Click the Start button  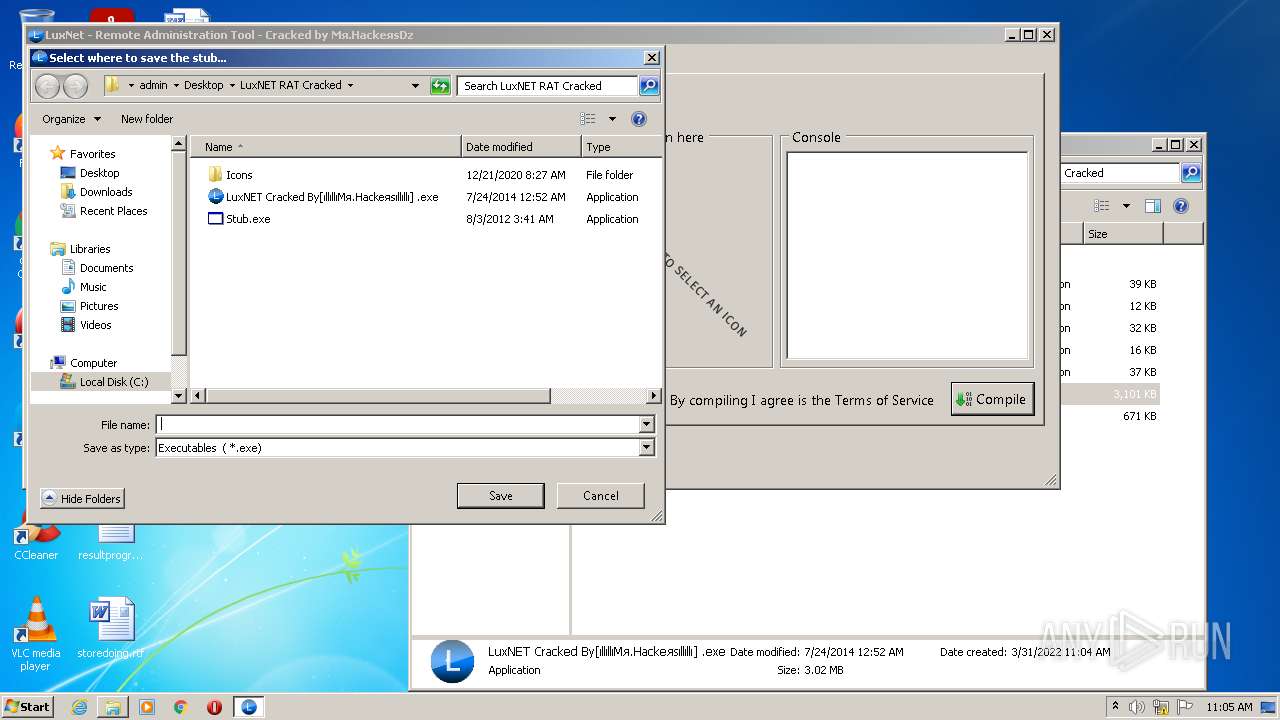coord(27,707)
